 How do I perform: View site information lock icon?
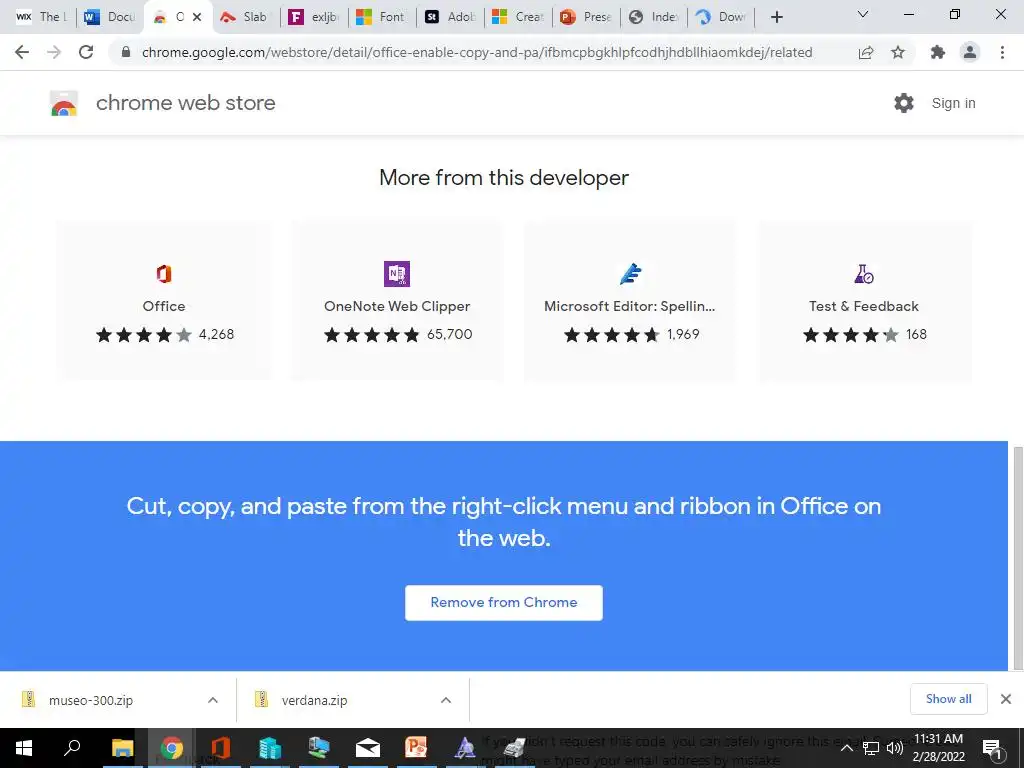pyautogui.click(x=126, y=52)
